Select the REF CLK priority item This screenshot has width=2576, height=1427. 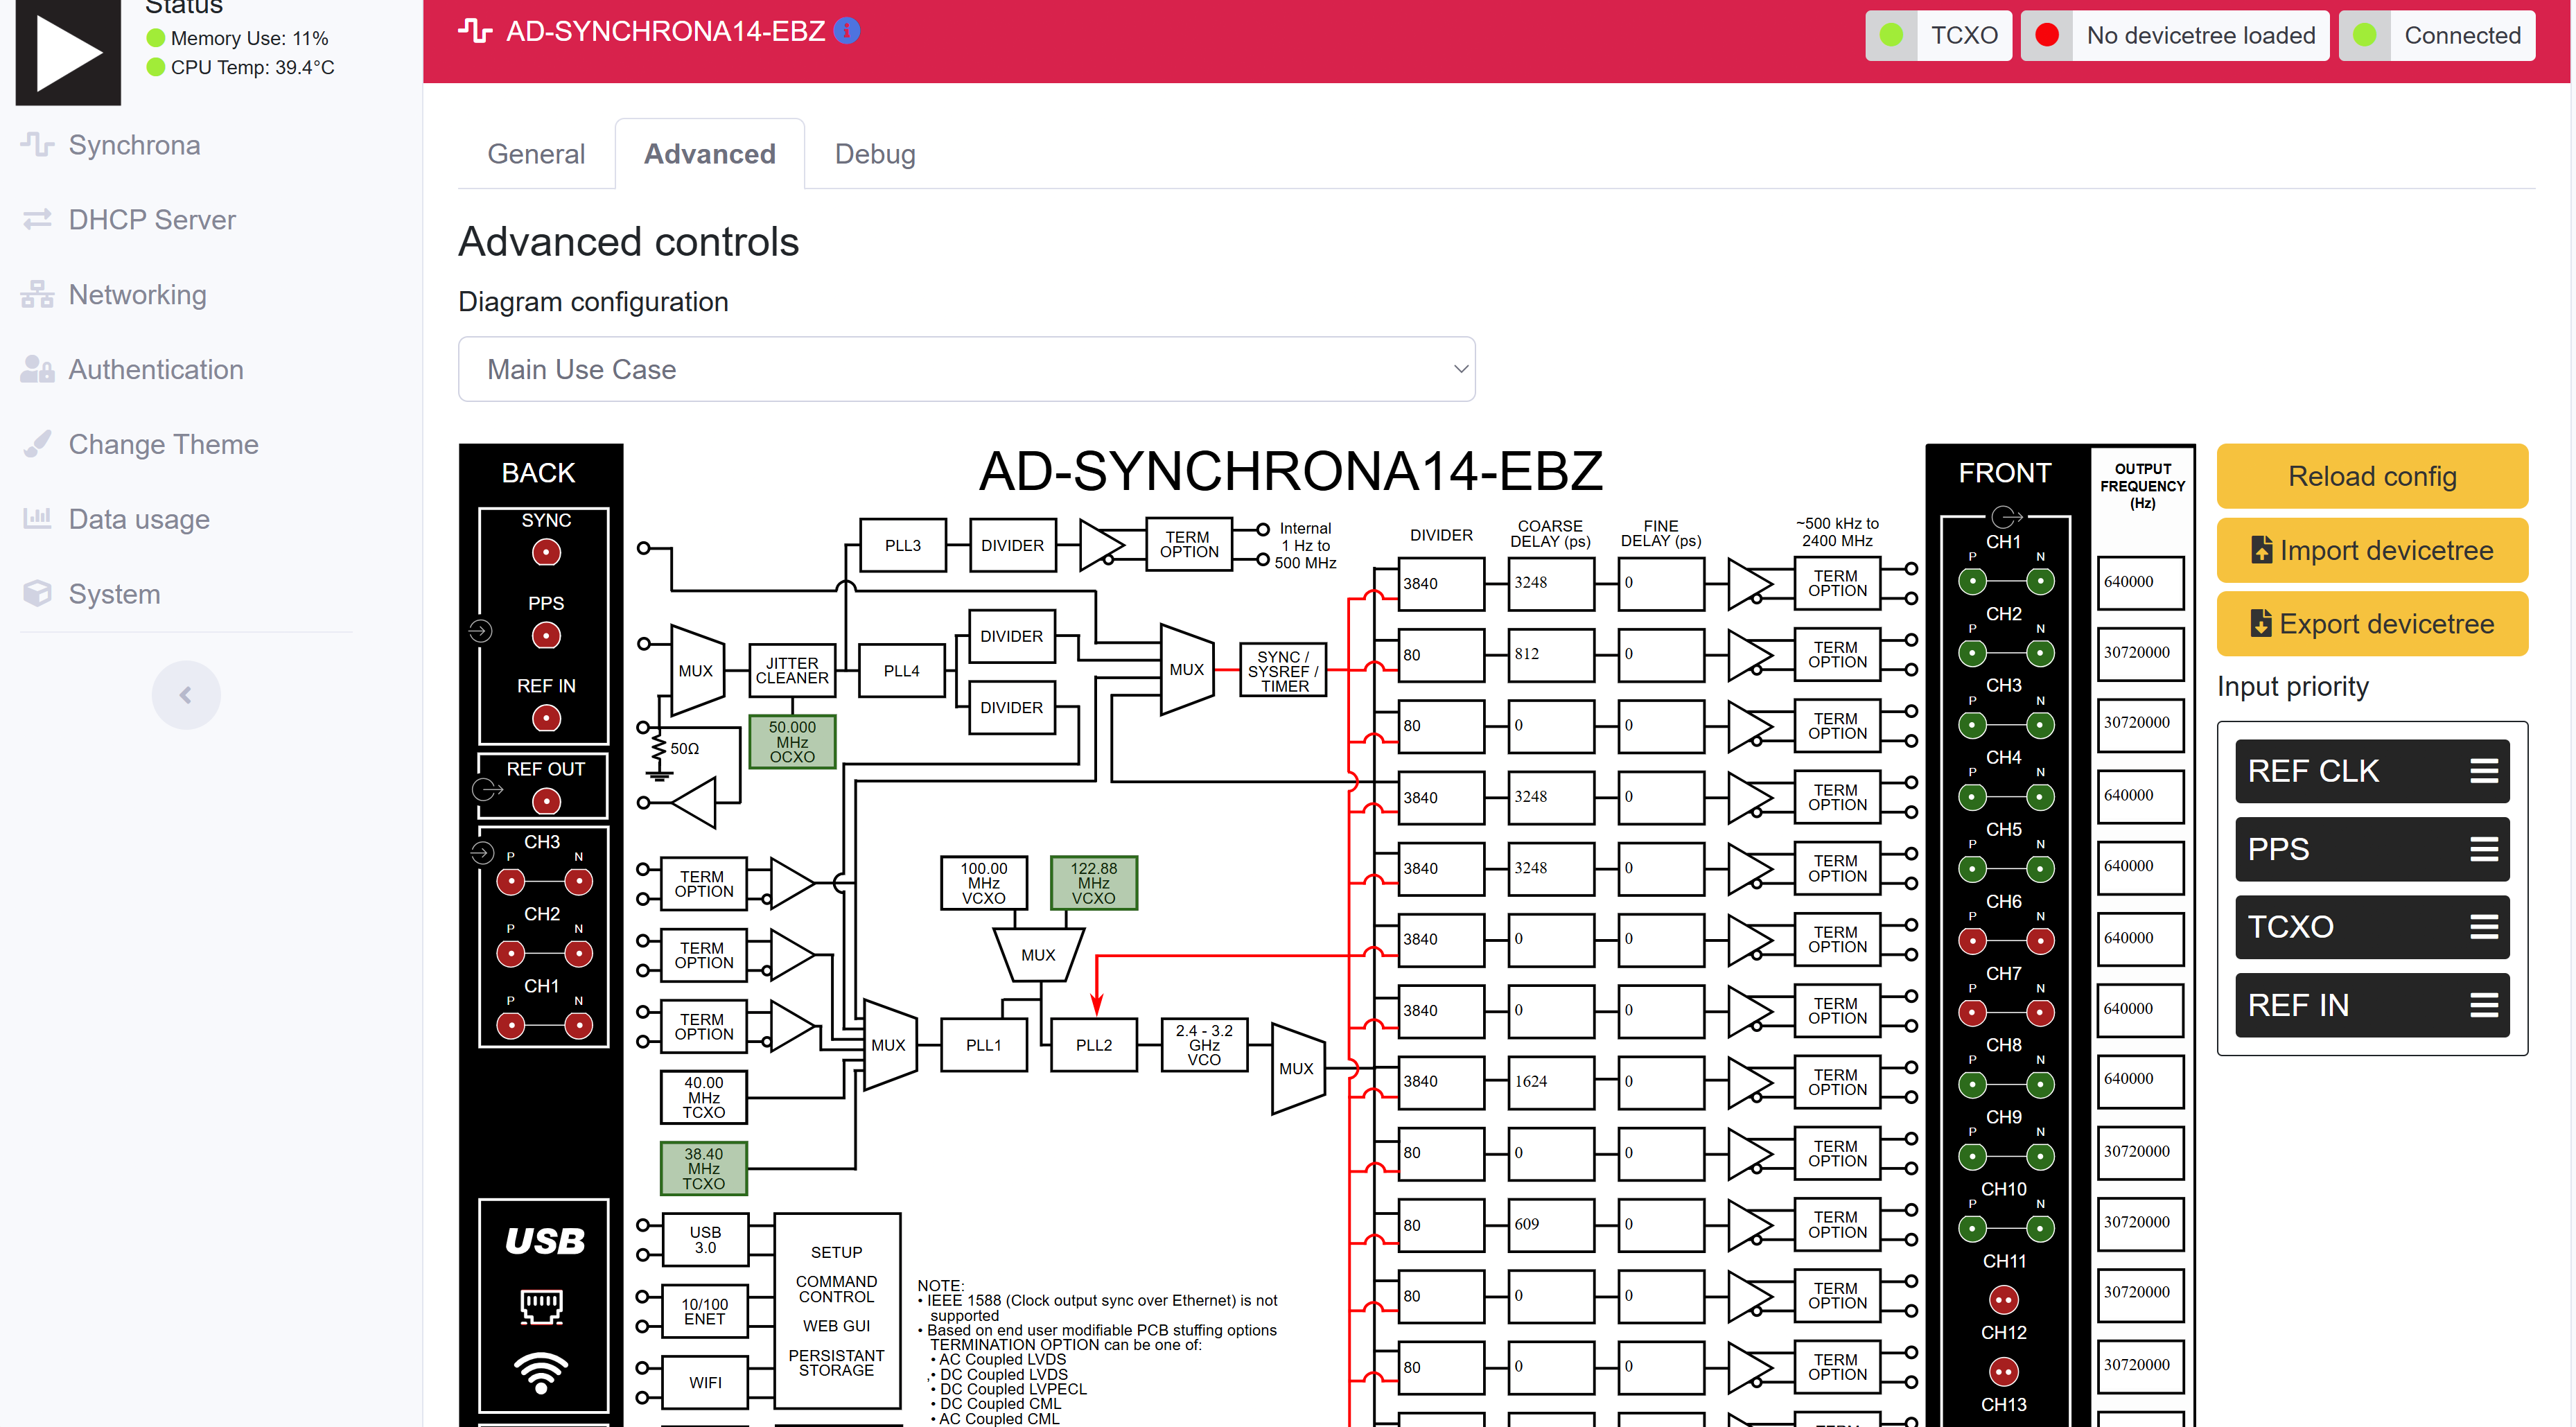point(2372,771)
